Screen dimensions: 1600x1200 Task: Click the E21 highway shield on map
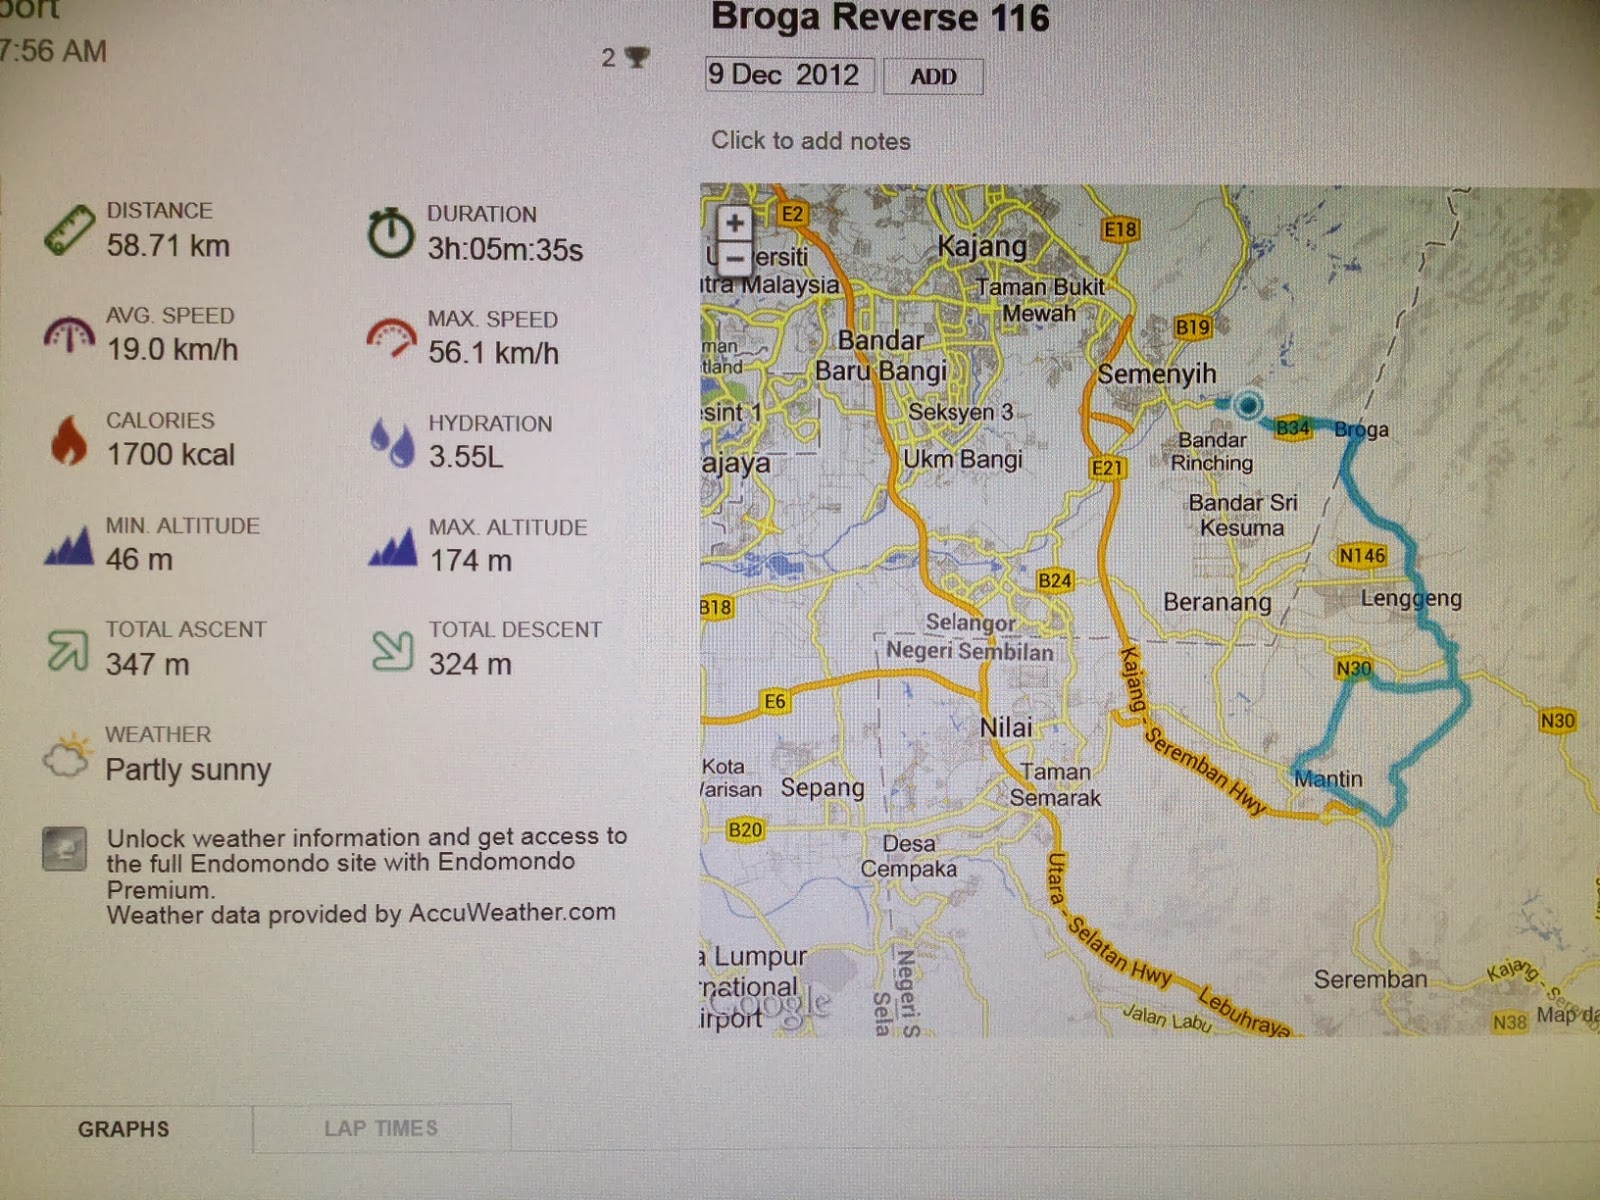tap(1108, 467)
